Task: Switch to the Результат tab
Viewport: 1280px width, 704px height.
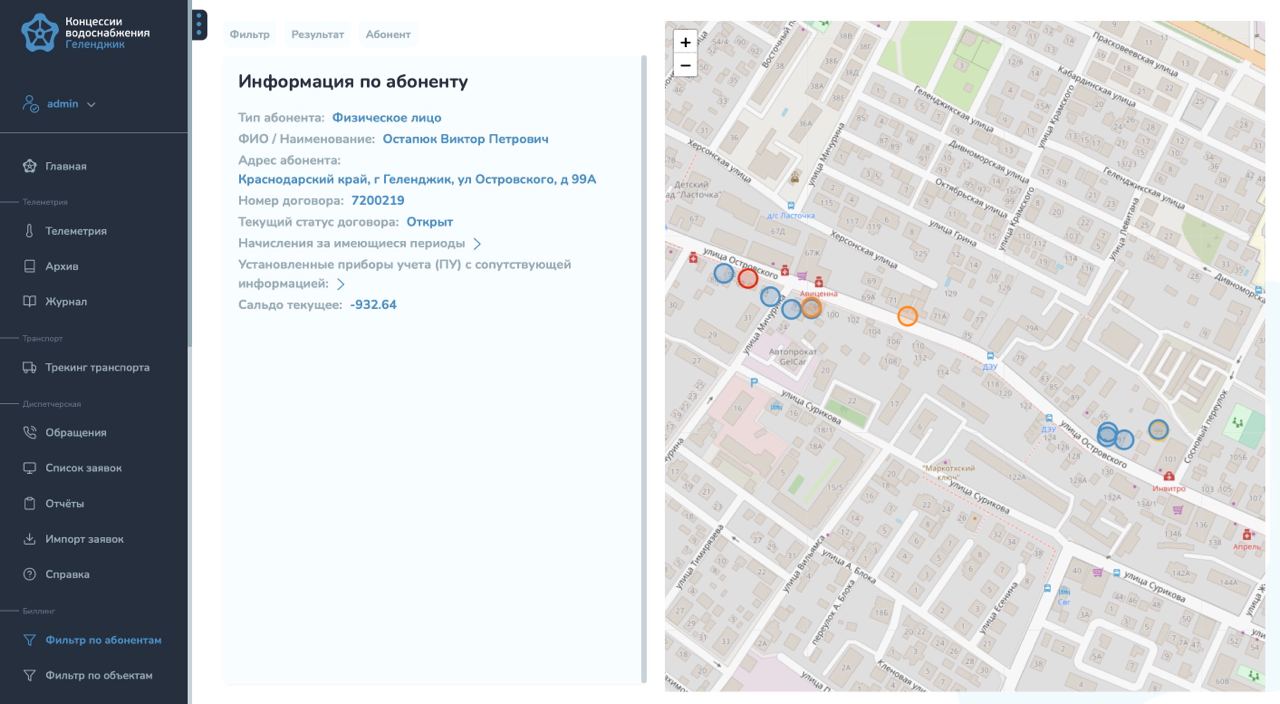Action: (317, 34)
